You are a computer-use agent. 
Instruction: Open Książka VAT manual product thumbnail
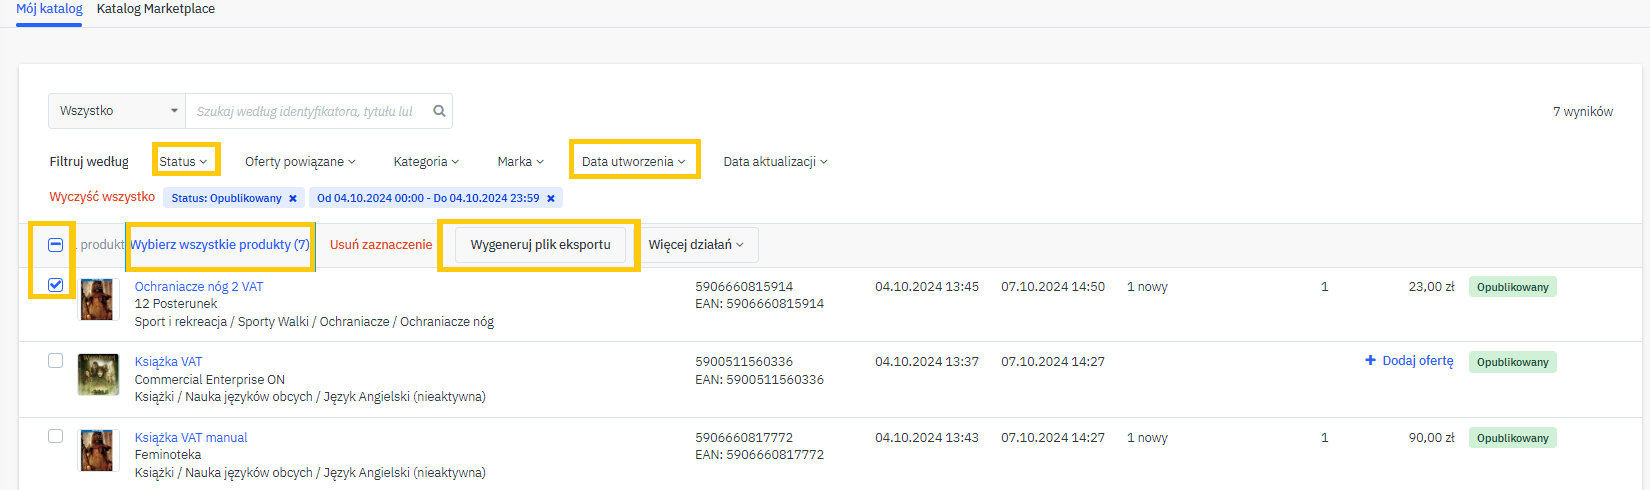[98, 450]
